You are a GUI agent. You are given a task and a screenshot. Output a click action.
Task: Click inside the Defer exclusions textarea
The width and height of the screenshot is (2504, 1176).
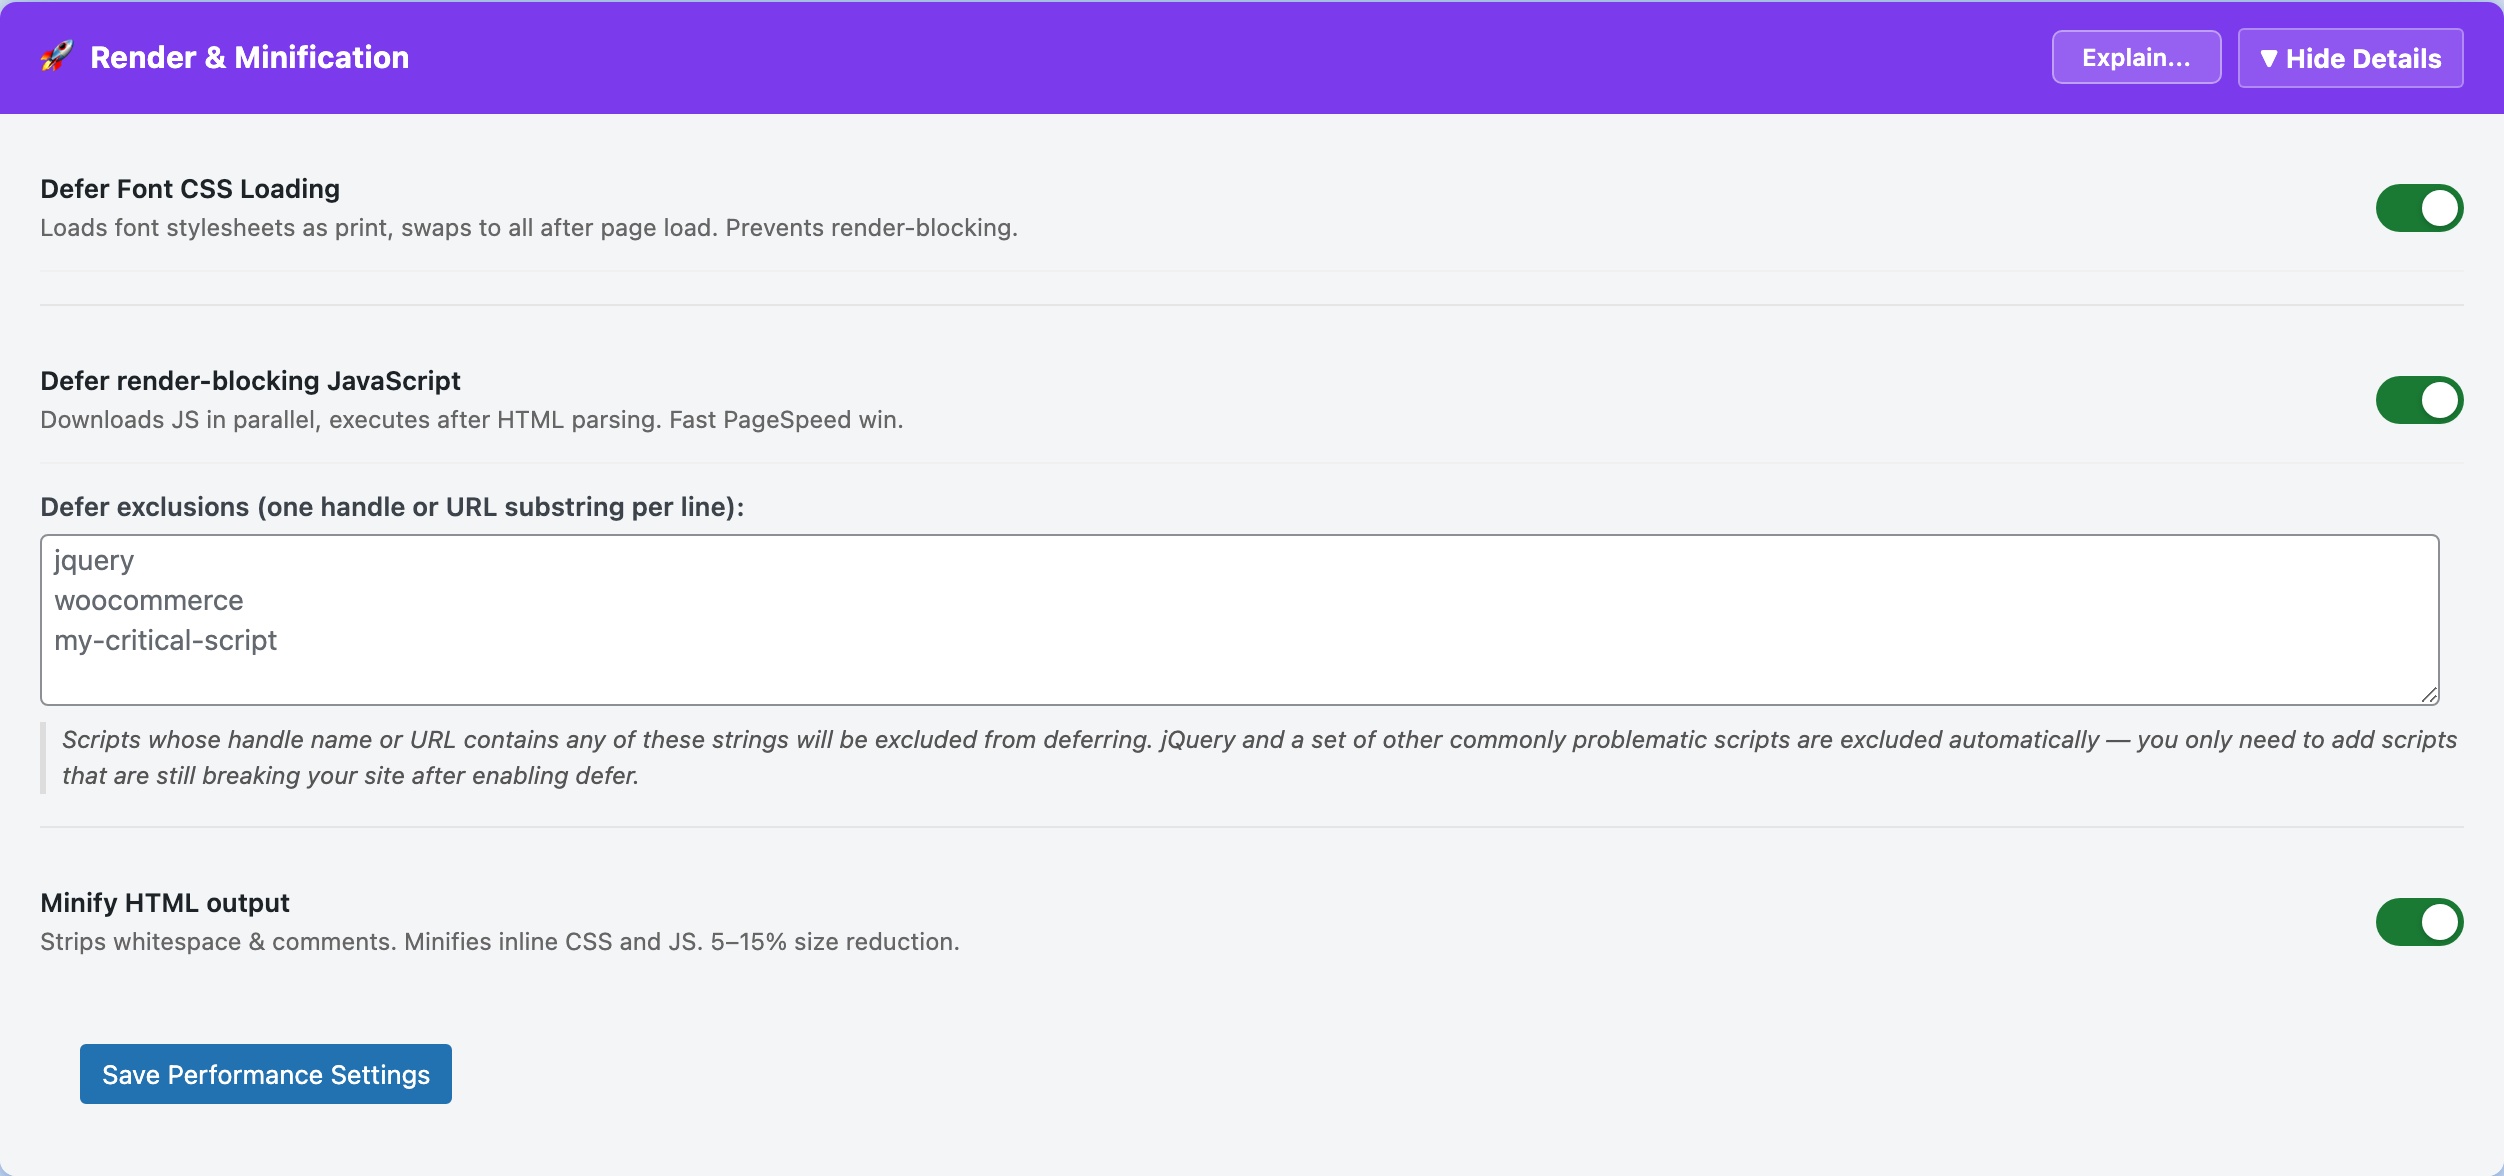tap(1200, 620)
